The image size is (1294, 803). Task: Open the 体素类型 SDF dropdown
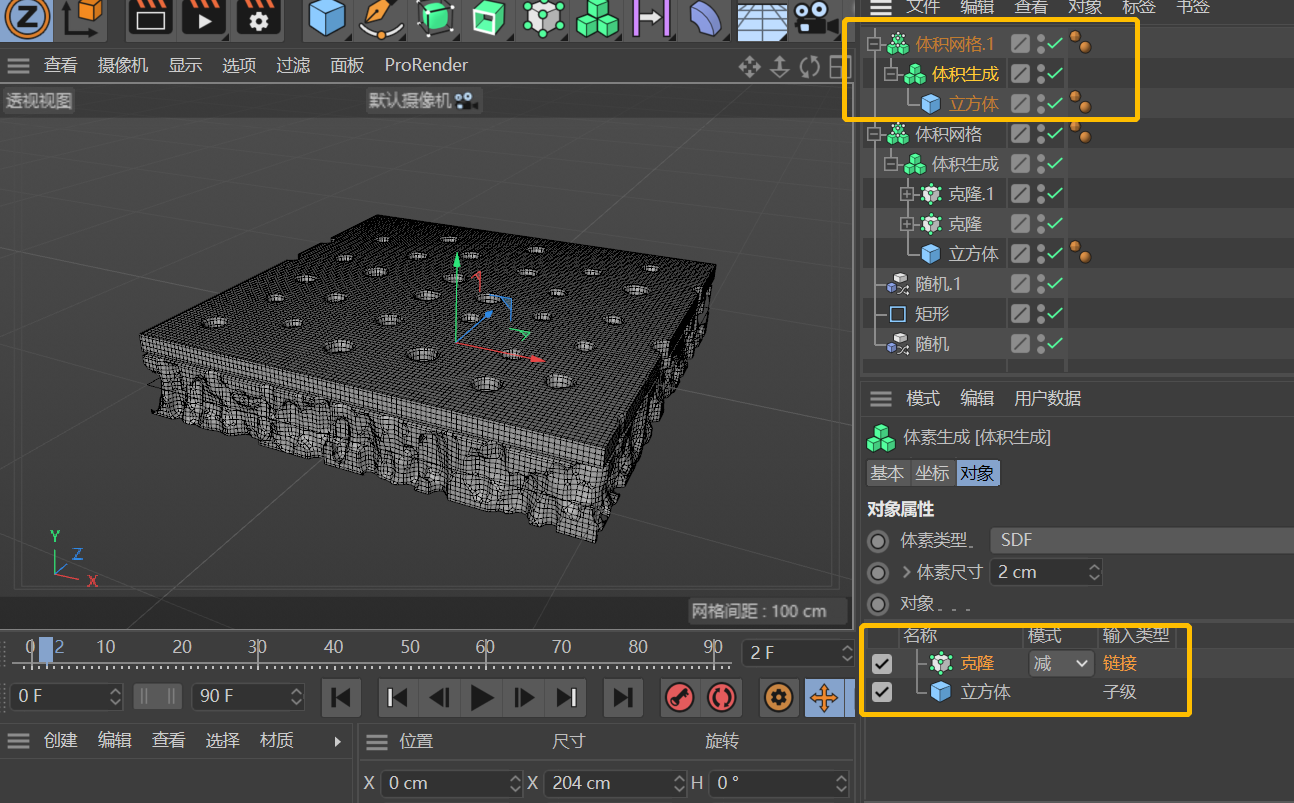(x=1141, y=541)
